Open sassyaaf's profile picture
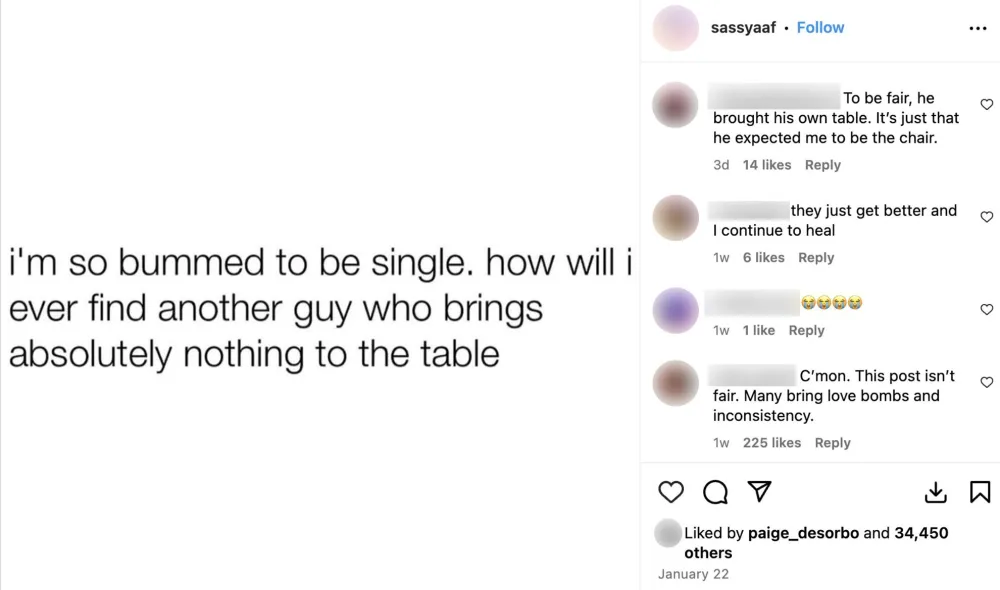This screenshot has height=590, width=1000. tap(675, 28)
